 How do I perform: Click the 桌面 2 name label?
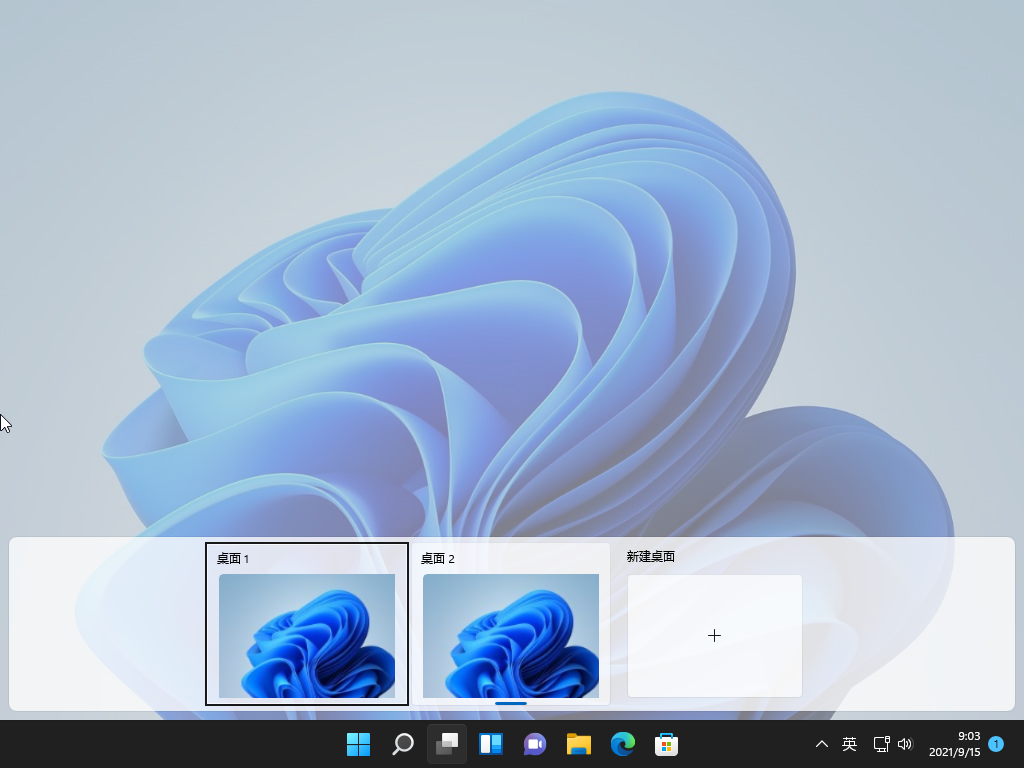437,559
